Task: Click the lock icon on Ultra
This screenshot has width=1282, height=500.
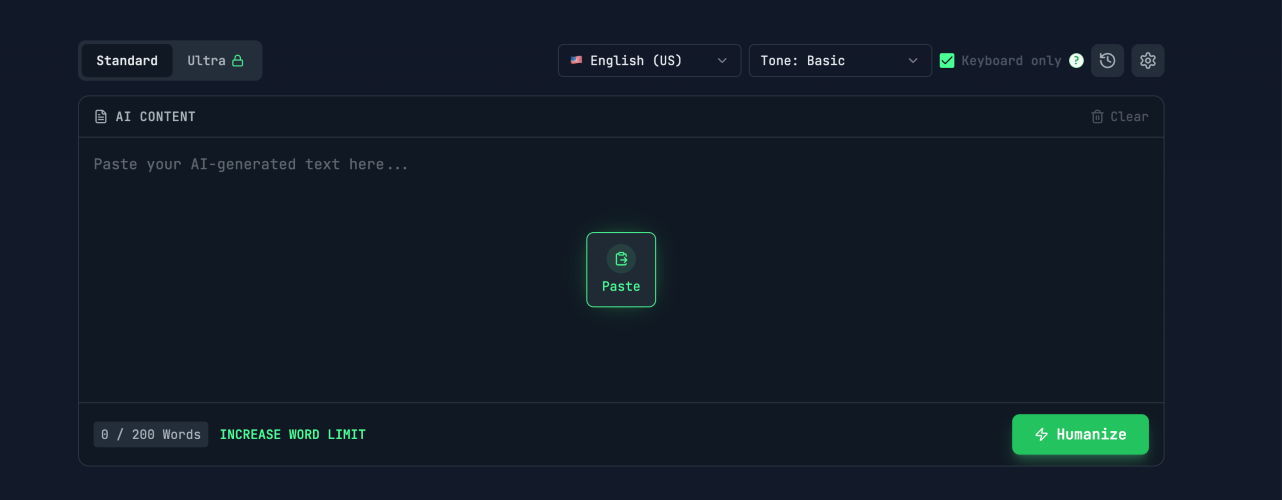Action: (x=238, y=61)
